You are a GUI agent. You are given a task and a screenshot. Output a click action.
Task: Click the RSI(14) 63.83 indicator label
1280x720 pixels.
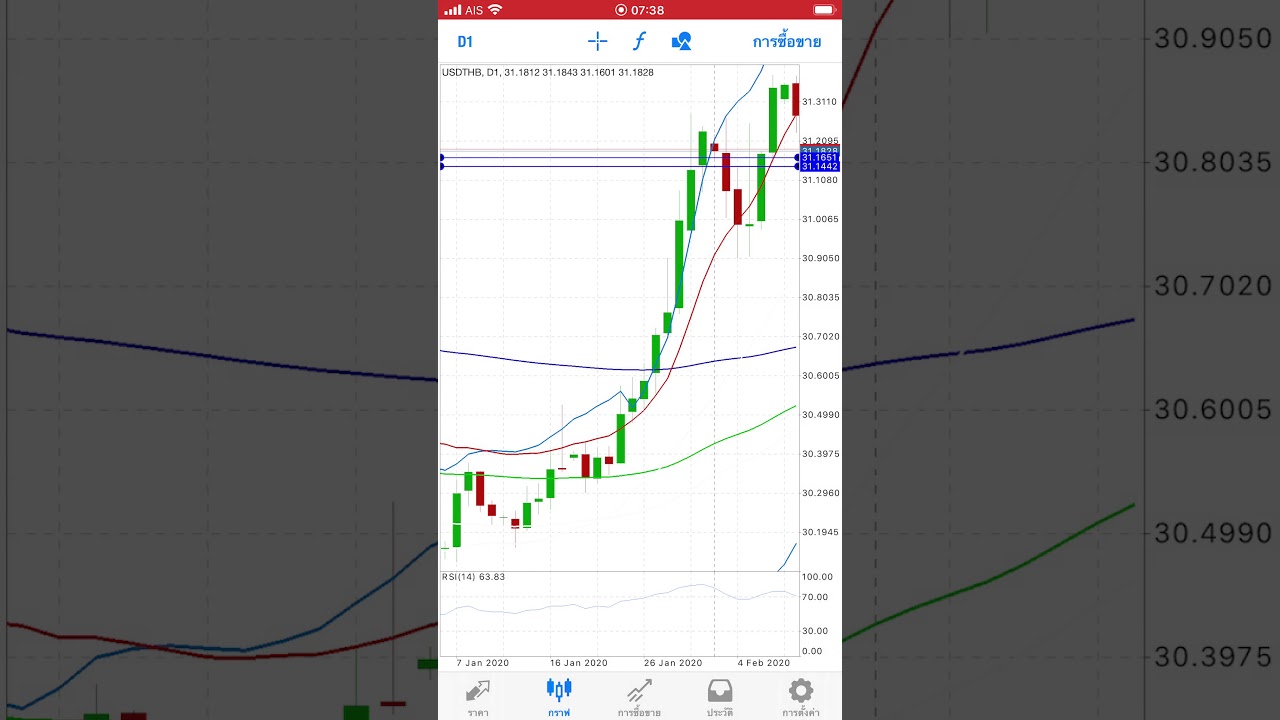click(x=474, y=577)
